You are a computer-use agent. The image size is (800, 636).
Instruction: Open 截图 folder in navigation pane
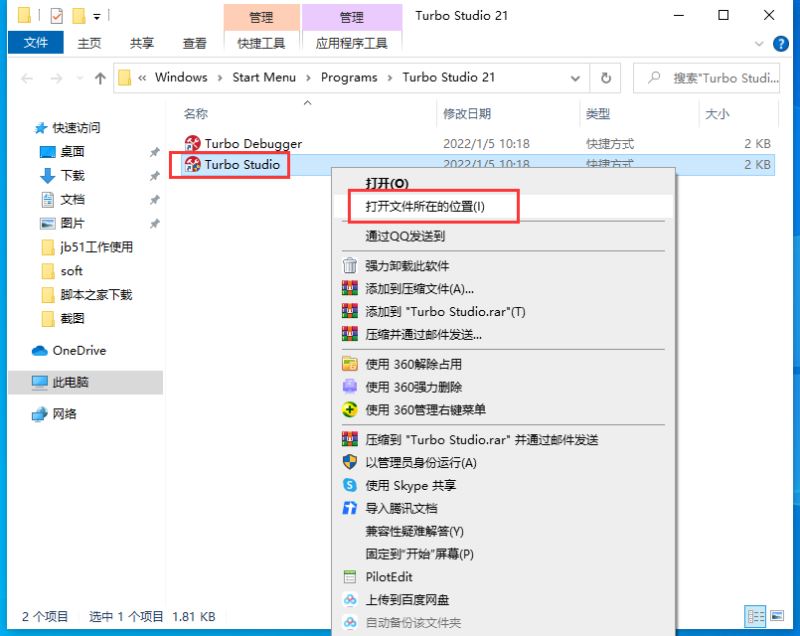[x=62, y=319]
